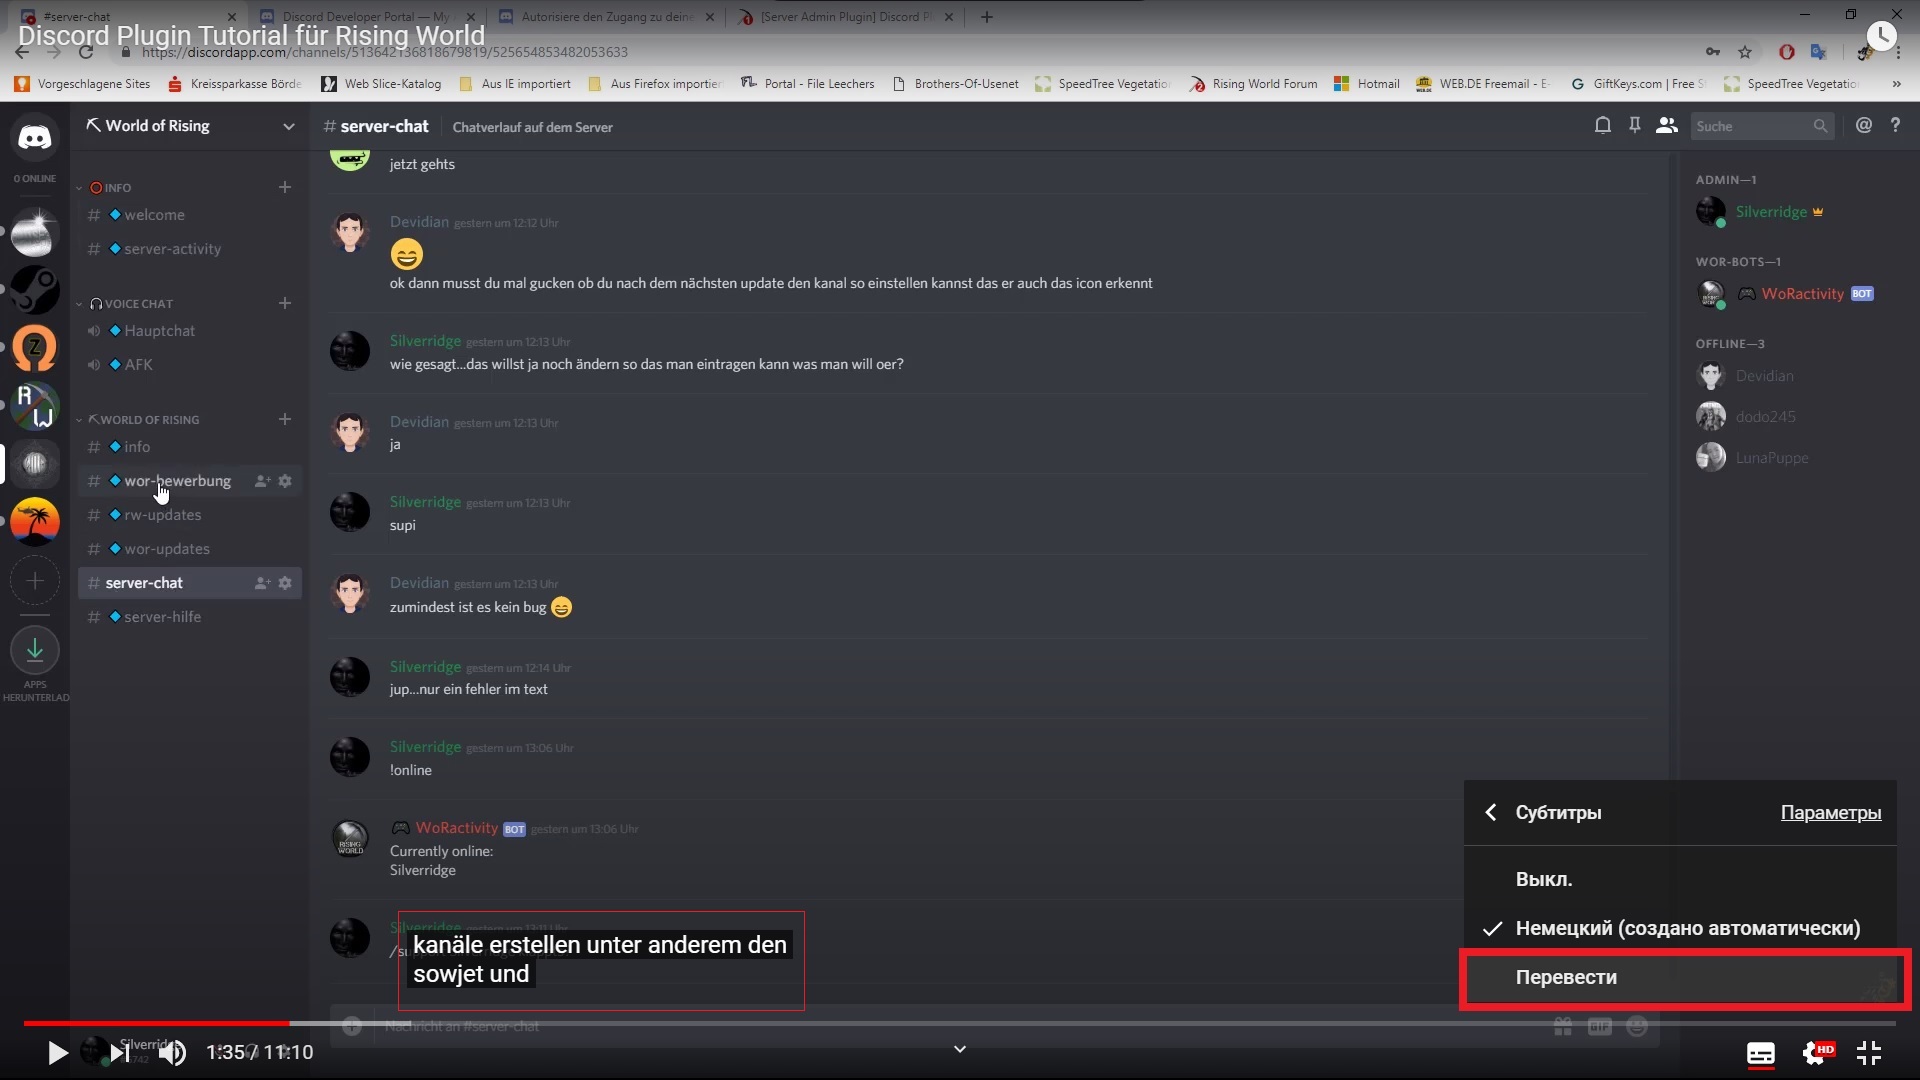Go back from Субтитры menu
This screenshot has width=1920, height=1080.
point(1490,813)
